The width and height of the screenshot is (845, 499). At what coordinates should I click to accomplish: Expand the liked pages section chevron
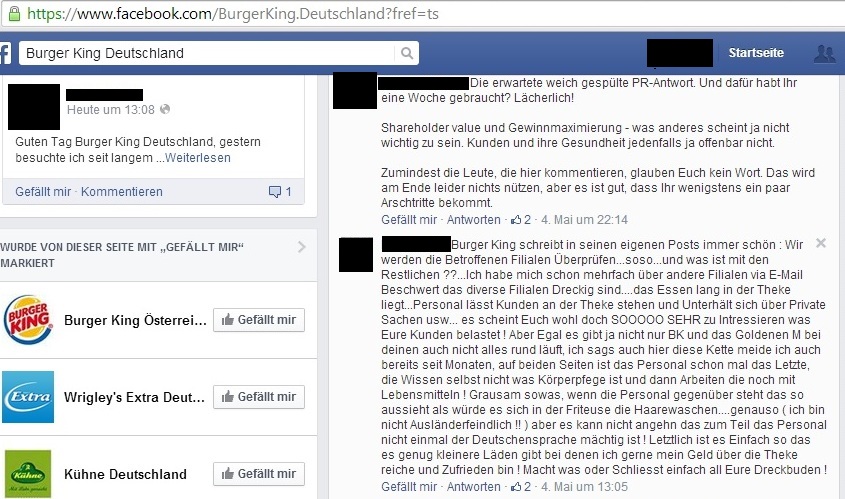(302, 247)
